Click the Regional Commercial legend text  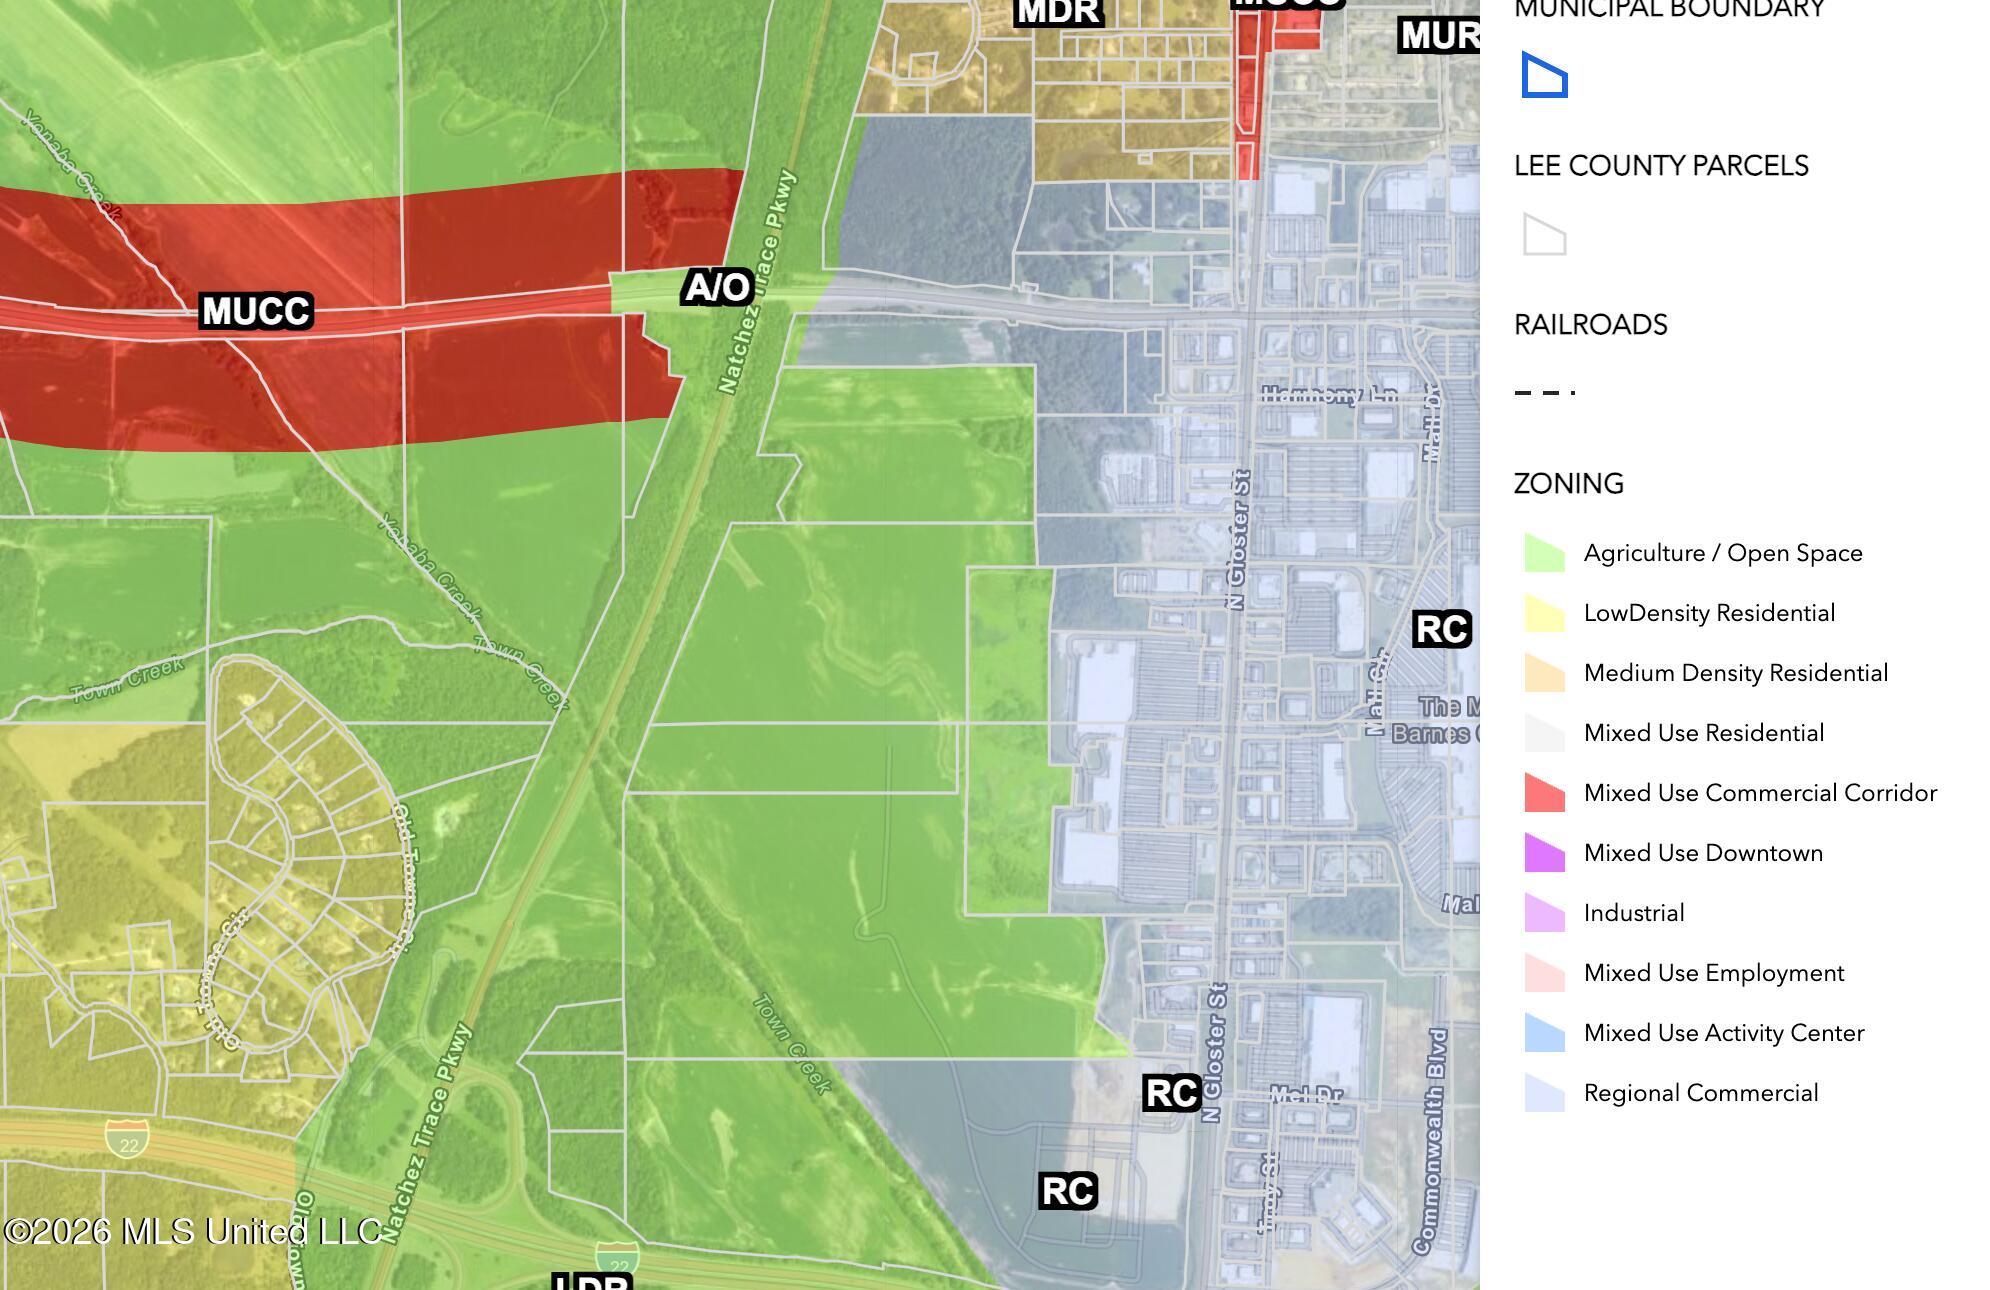pos(1701,1093)
